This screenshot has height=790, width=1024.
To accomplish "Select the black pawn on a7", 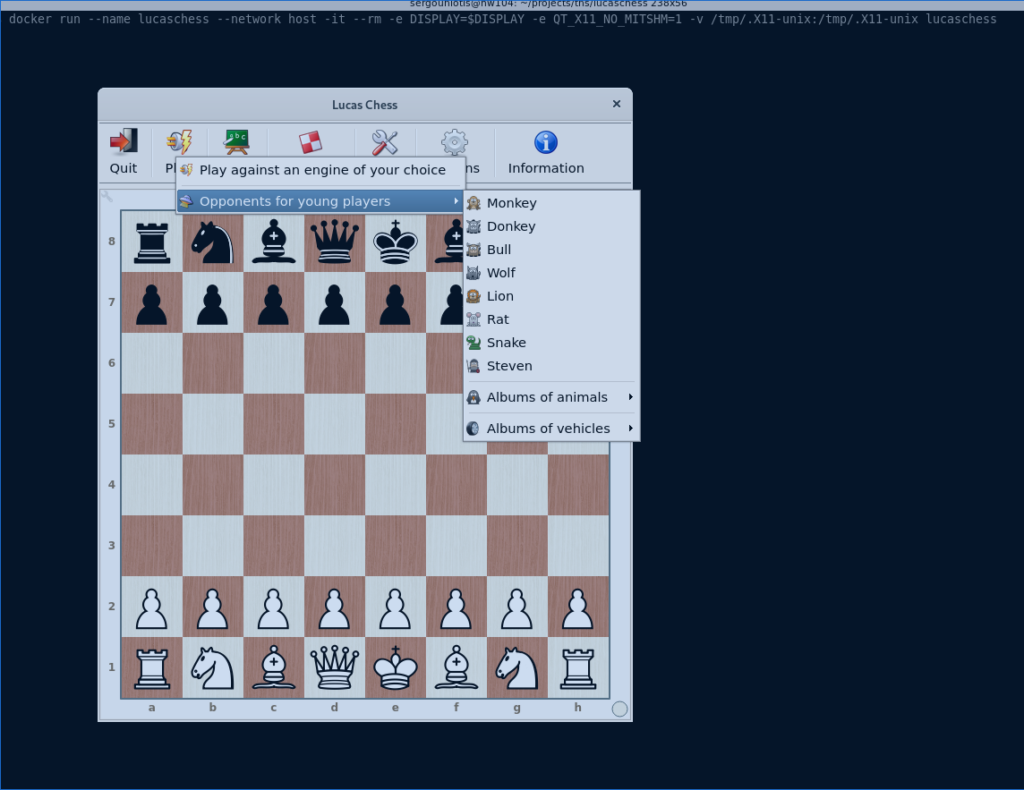I will click(152, 304).
